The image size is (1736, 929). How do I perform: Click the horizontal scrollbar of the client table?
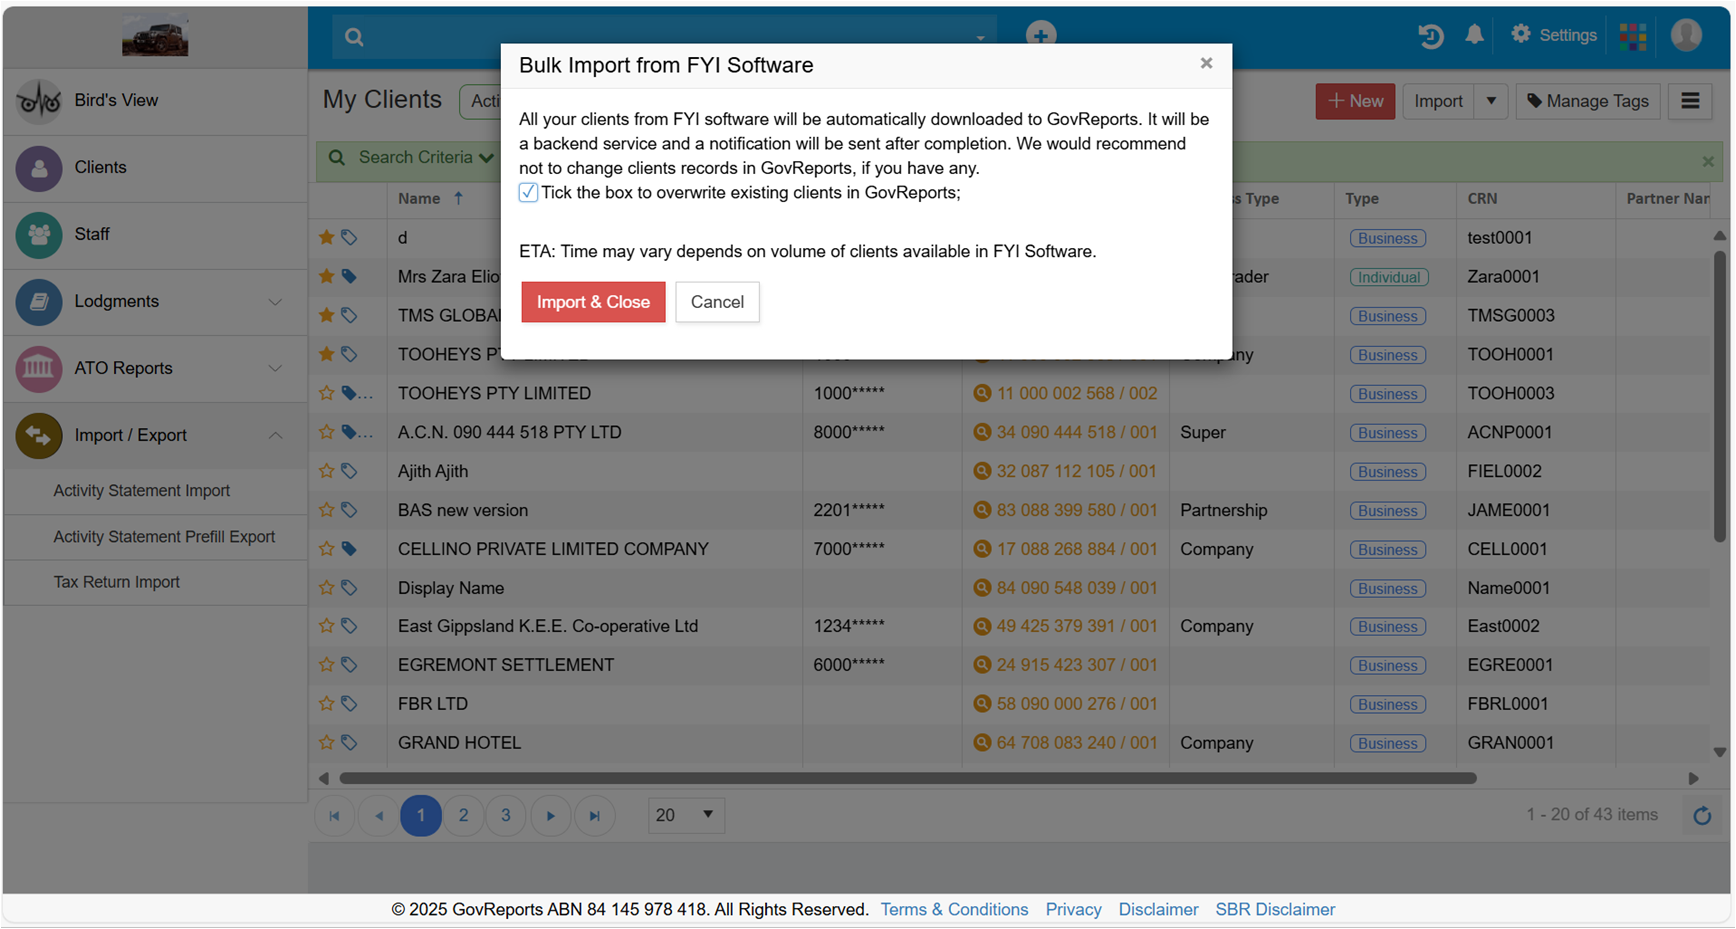coord(908,778)
